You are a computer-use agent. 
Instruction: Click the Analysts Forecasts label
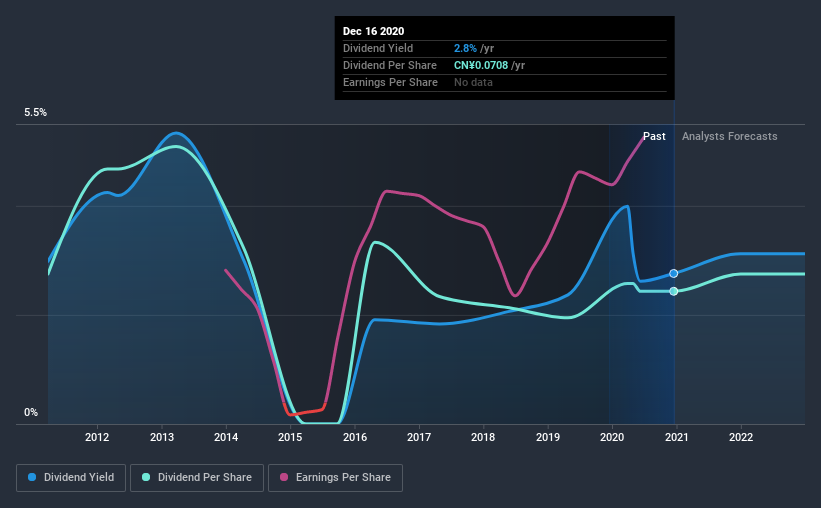(729, 136)
